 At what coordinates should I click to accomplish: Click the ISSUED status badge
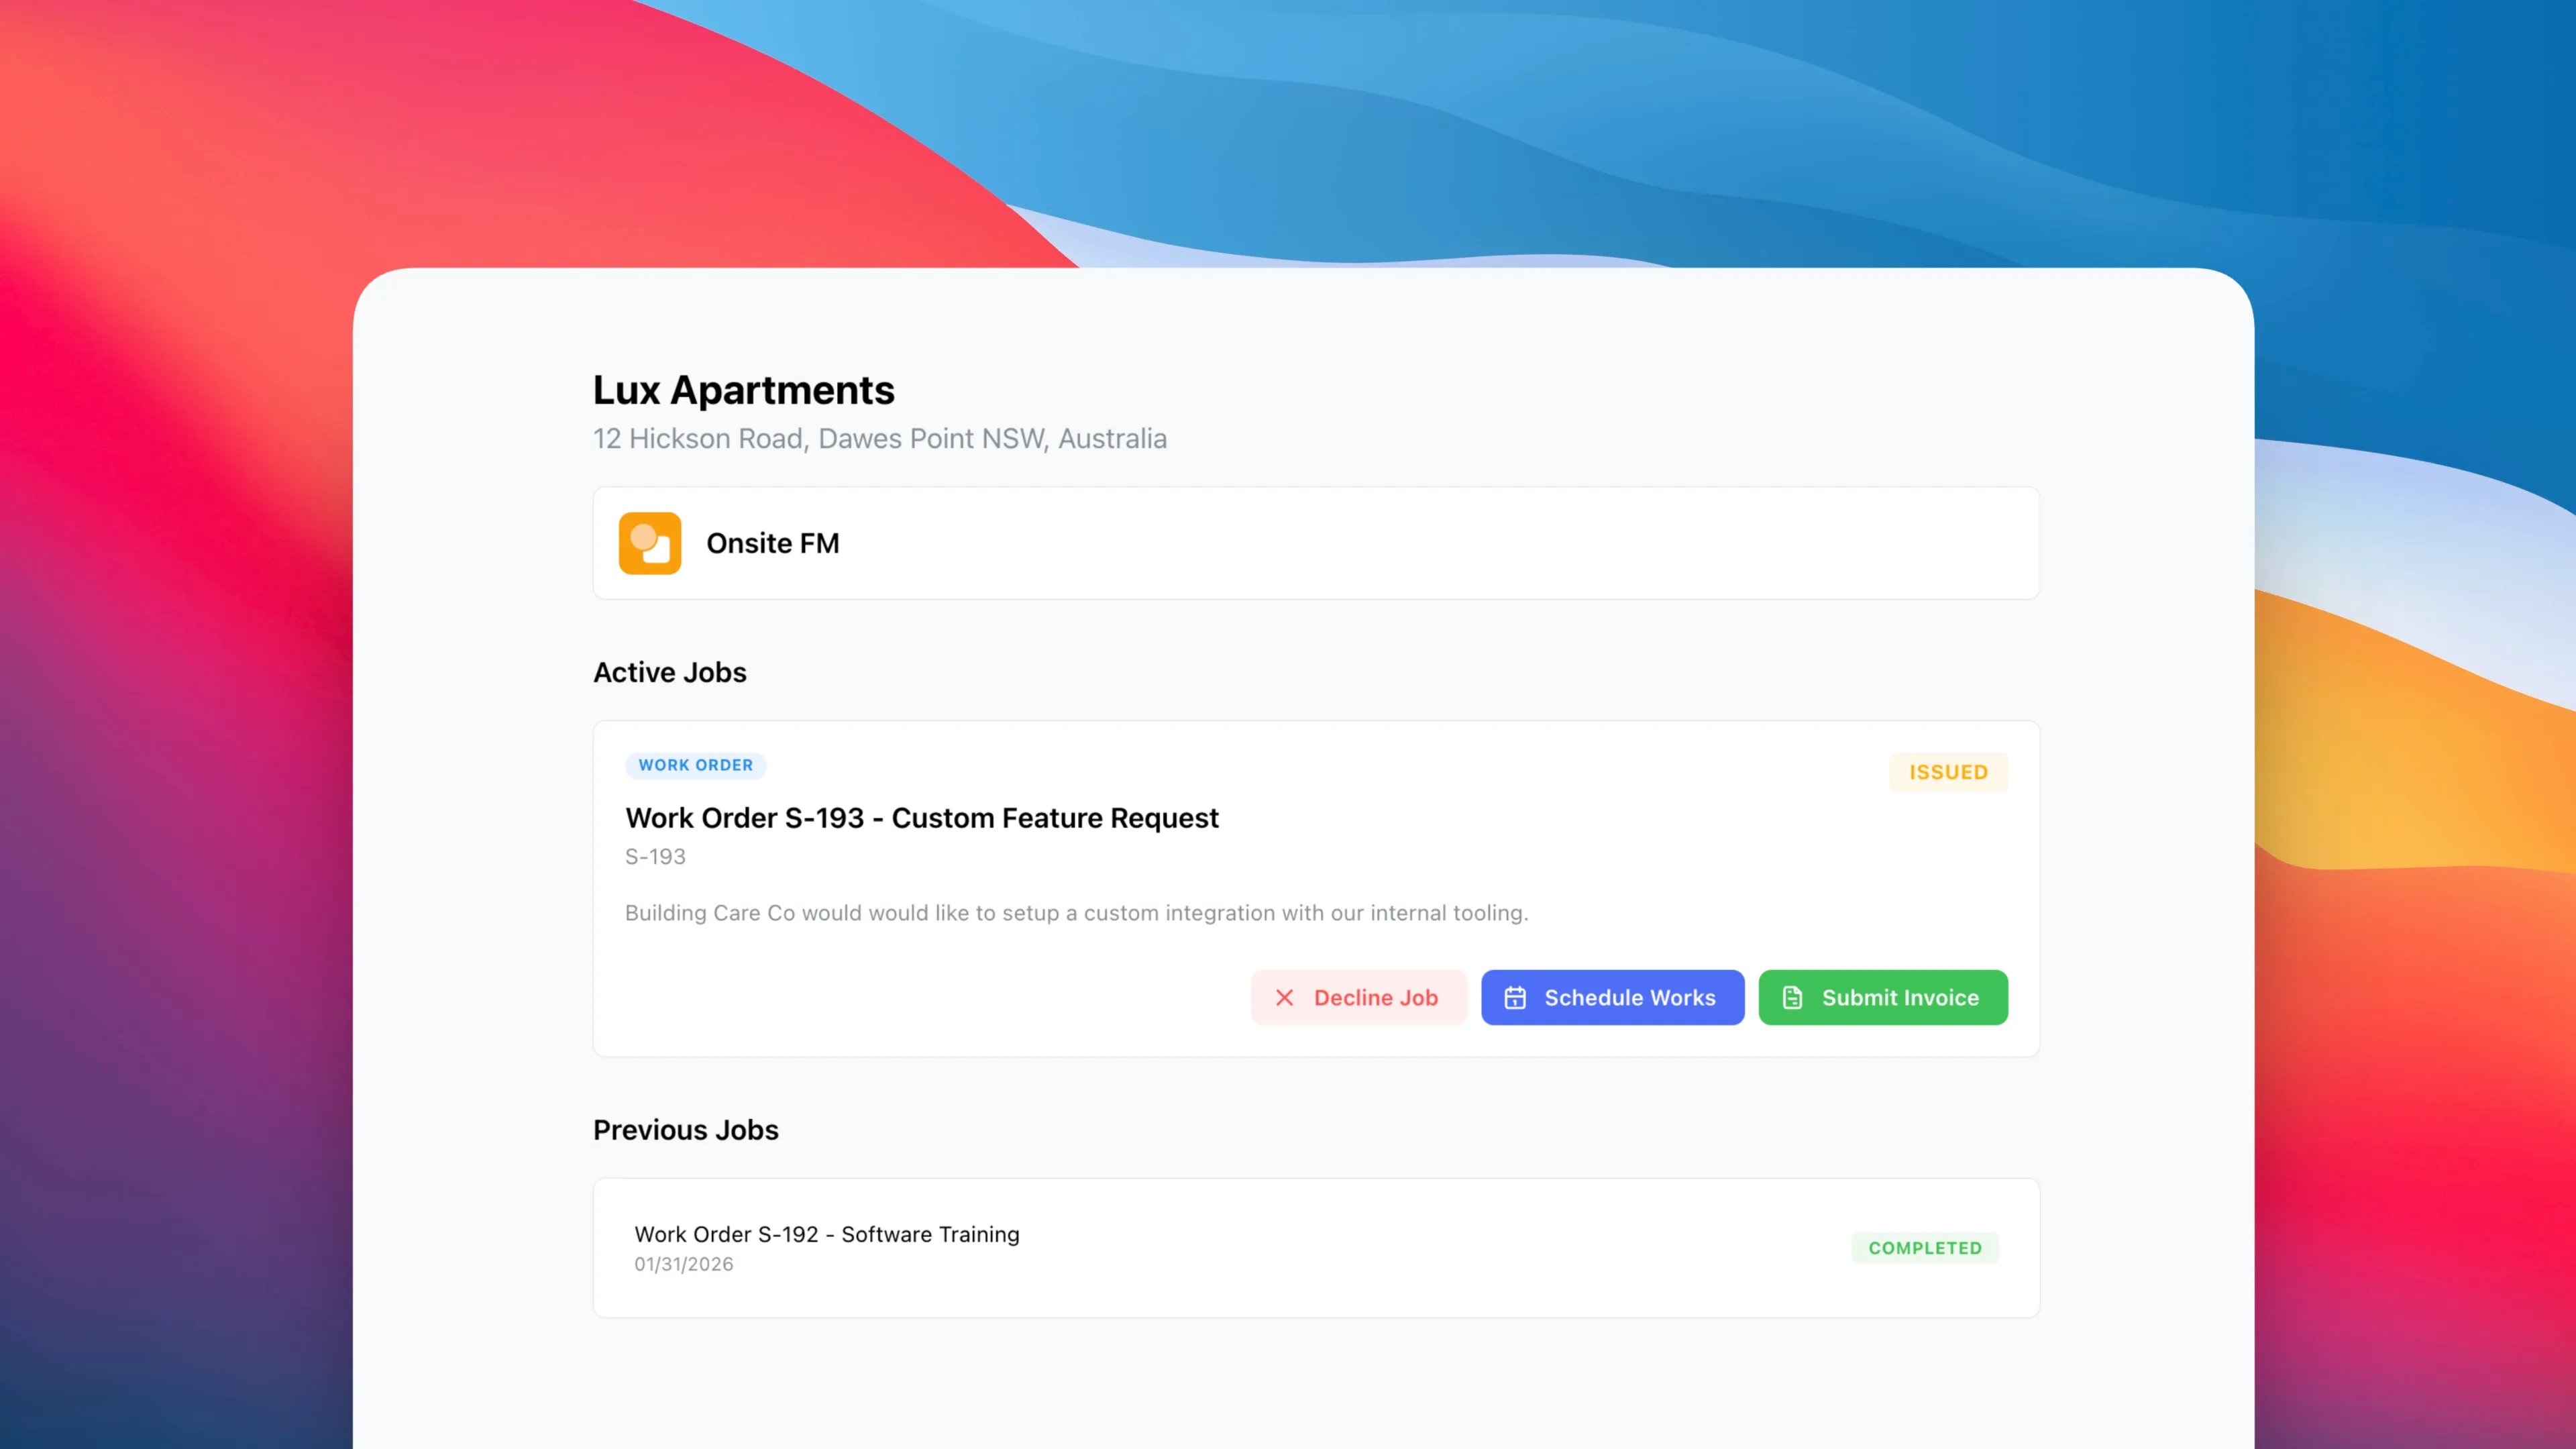(1947, 771)
